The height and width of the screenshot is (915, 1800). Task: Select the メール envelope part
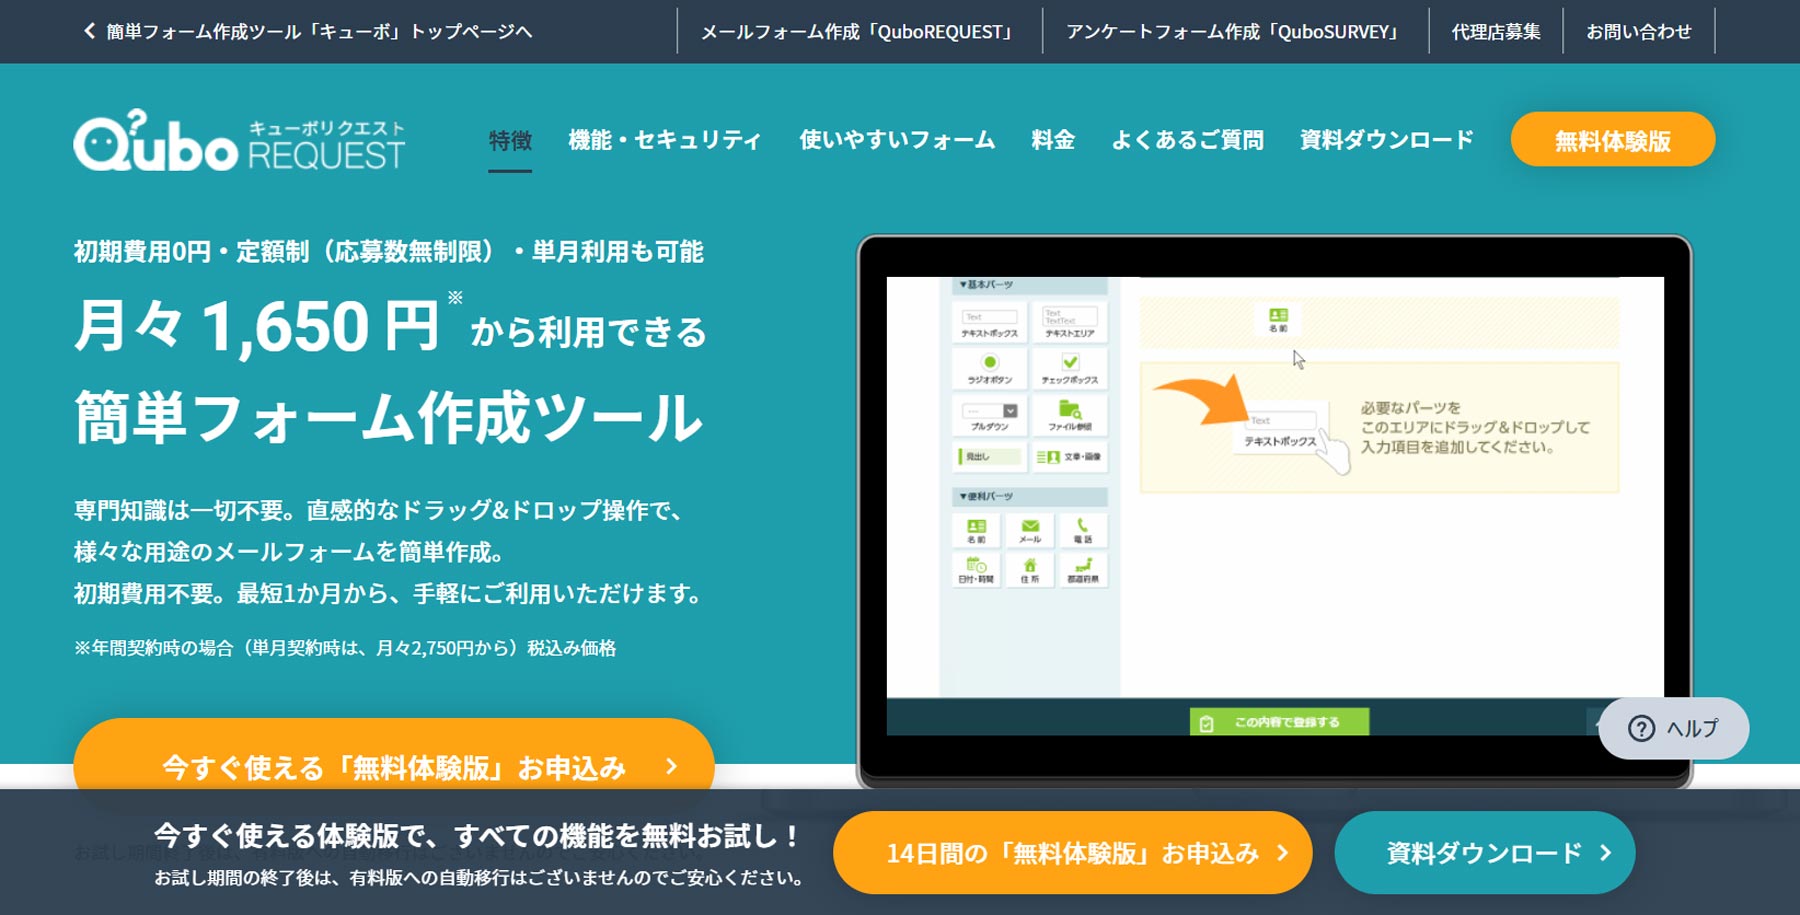point(1030,530)
